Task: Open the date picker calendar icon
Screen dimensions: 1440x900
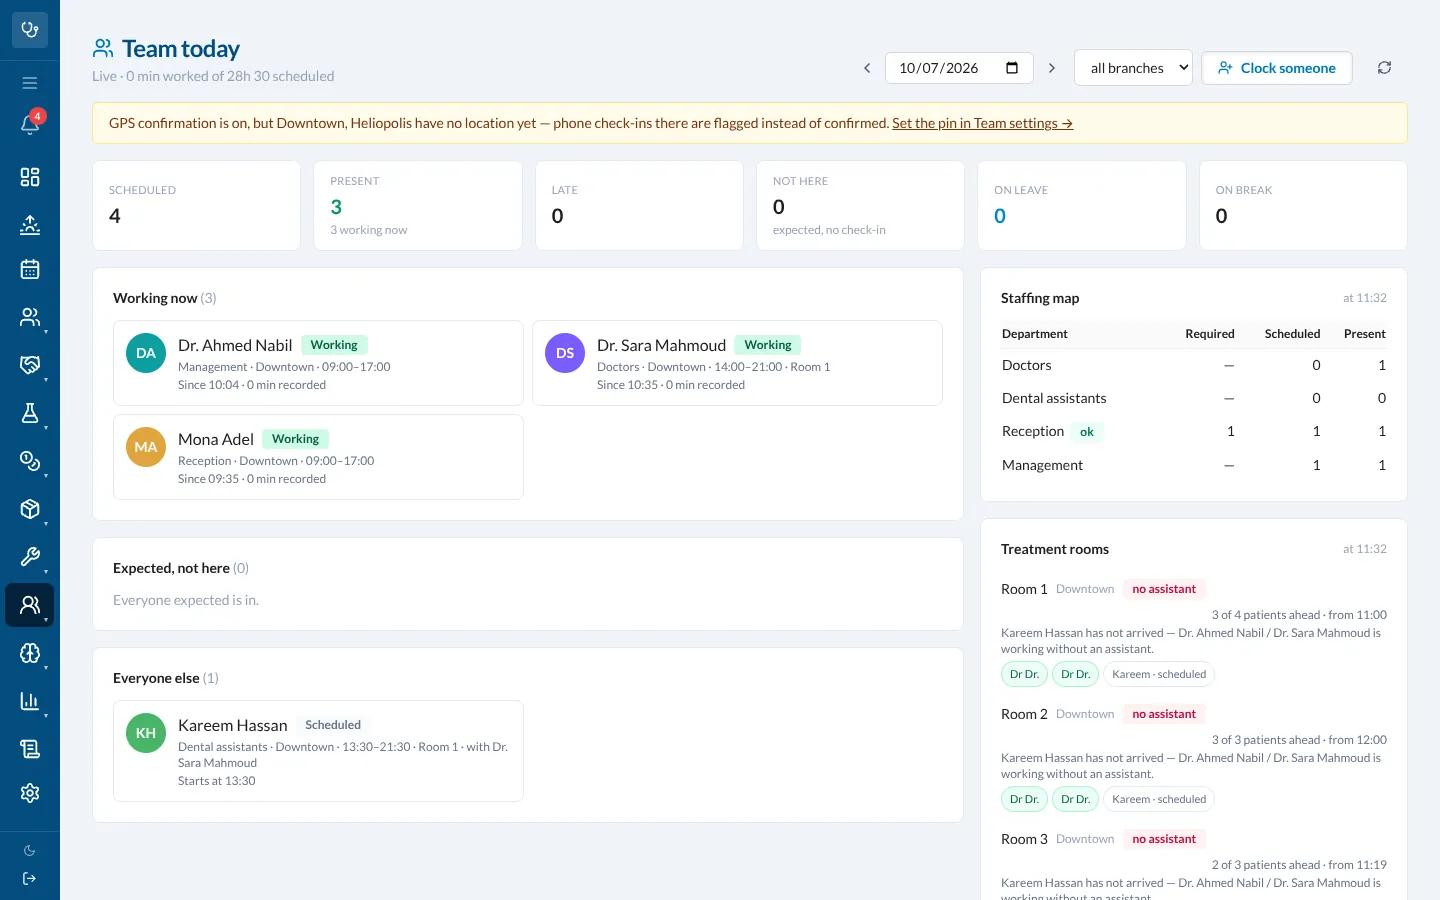Action: pyautogui.click(x=1012, y=68)
